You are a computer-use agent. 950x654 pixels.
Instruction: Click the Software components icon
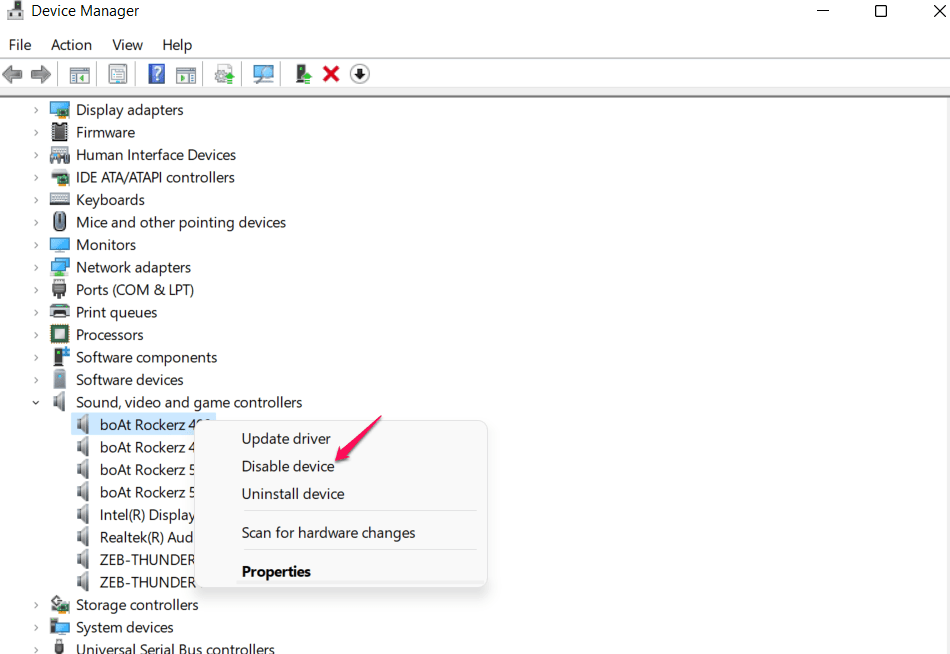pyautogui.click(x=61, y=356)
